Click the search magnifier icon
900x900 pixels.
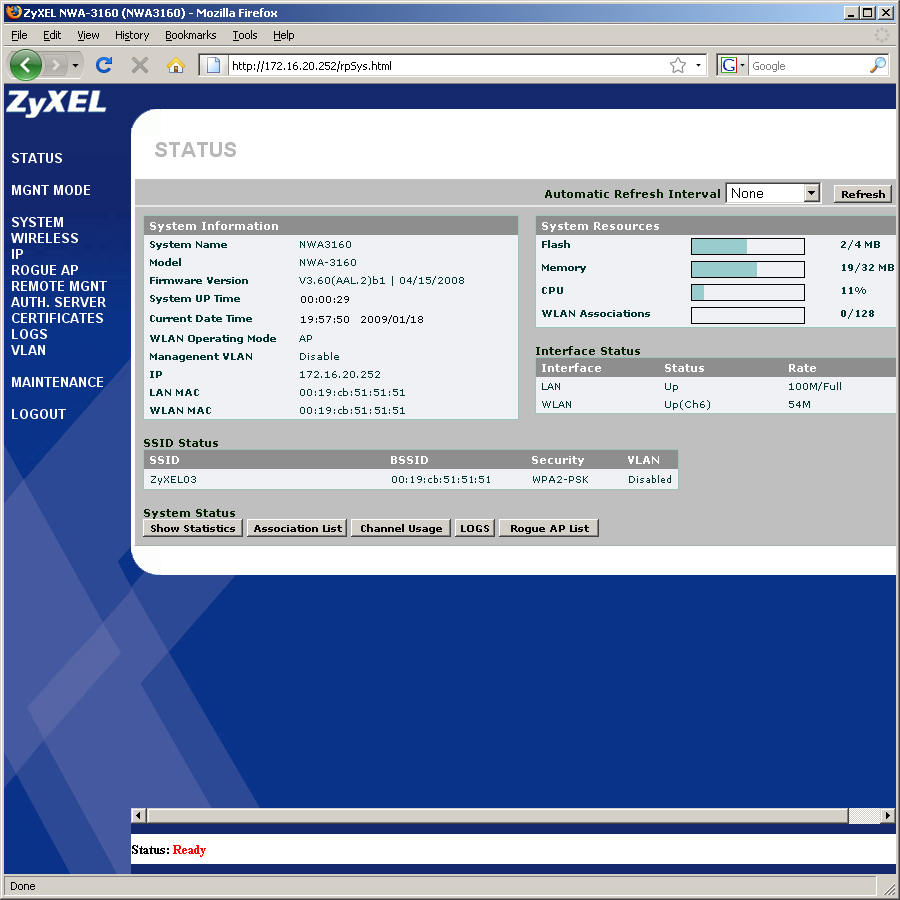pyautogui.click(x=878, y=65)
